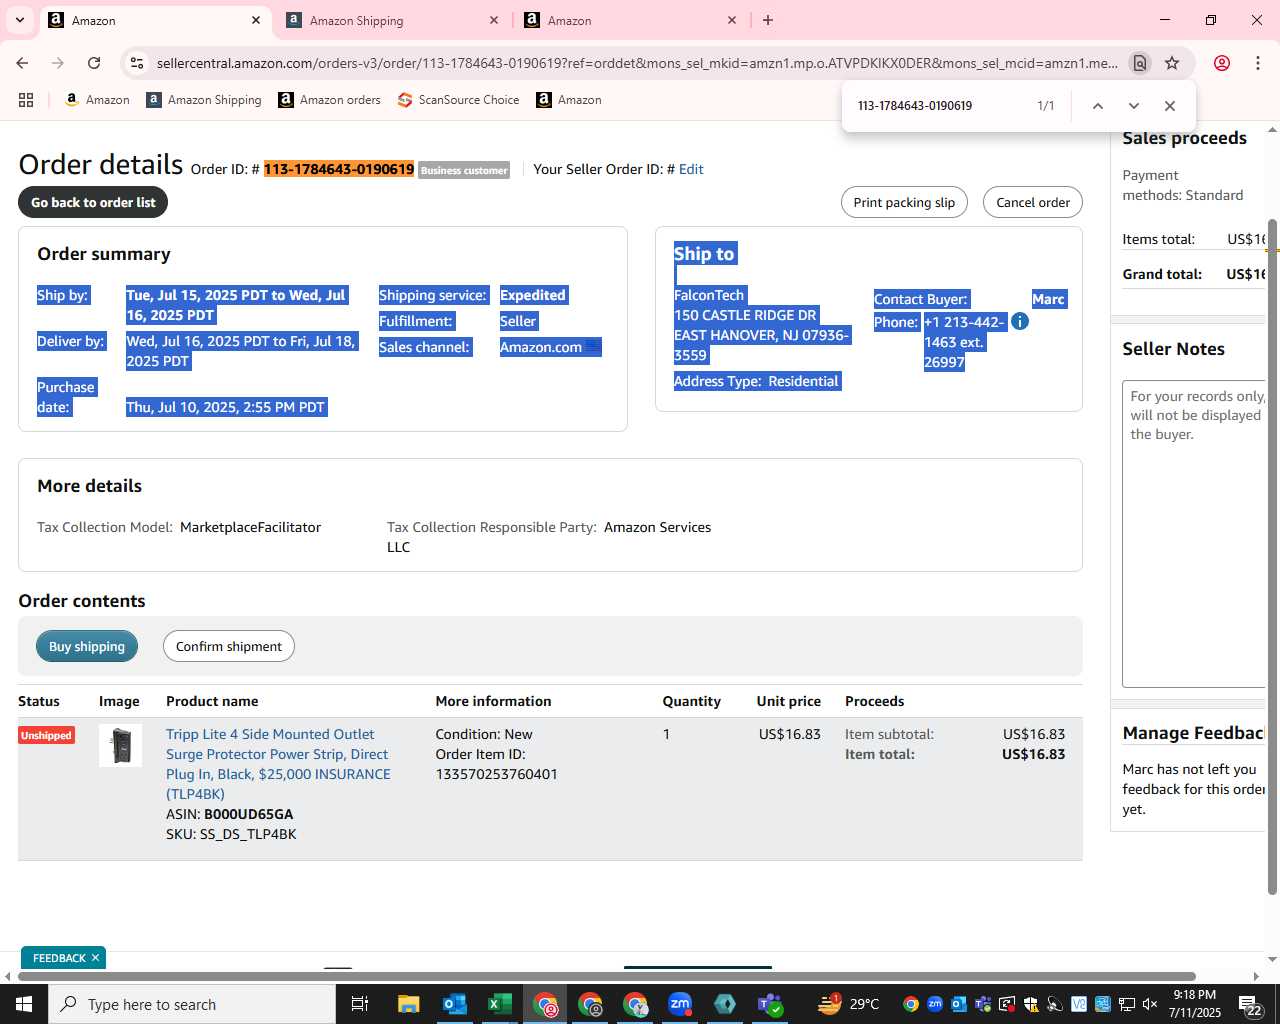Click the Business customer badge
1280x1024 pixels.
[x=464, y=170]
